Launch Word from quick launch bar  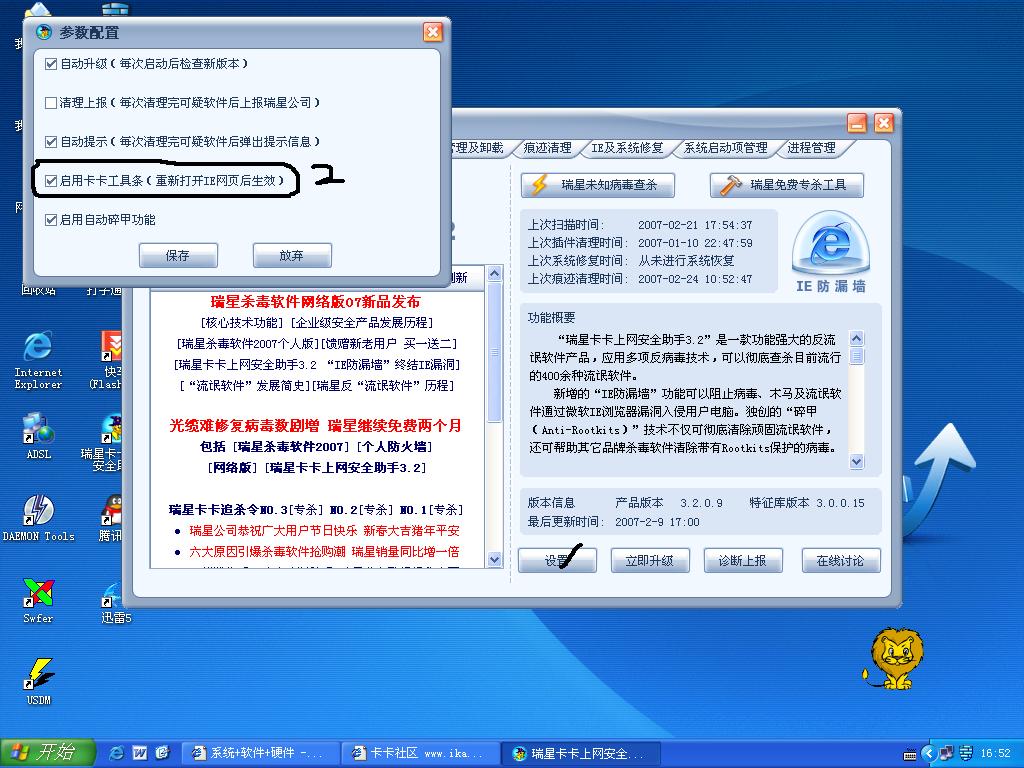tap(140, 753)
